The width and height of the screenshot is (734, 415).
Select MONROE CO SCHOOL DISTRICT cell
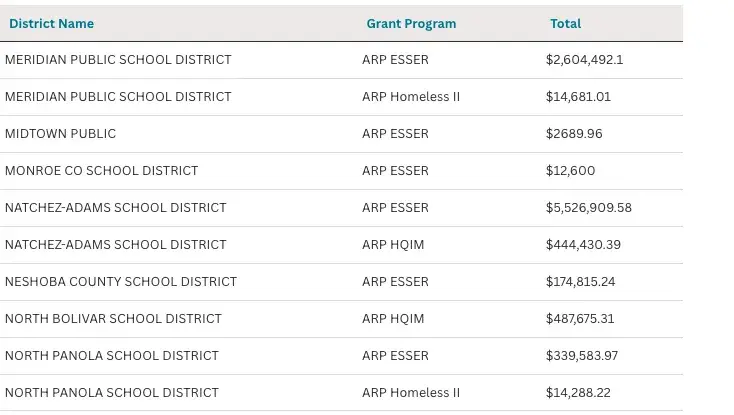[102, 171]
